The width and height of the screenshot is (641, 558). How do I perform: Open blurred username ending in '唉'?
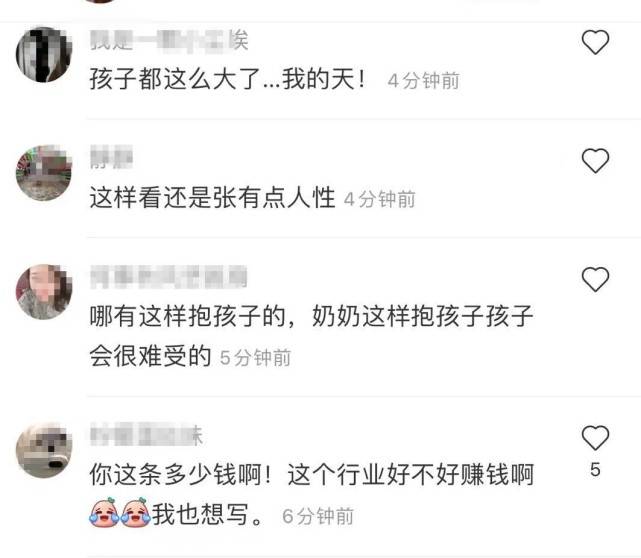point(169,41)
